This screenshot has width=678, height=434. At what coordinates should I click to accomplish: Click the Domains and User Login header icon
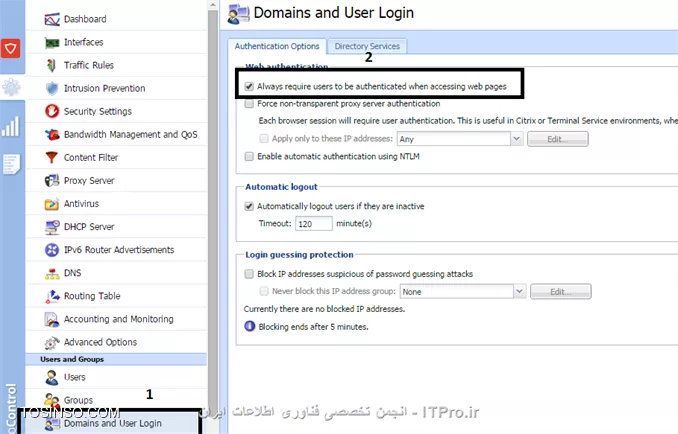pos(238,13)
